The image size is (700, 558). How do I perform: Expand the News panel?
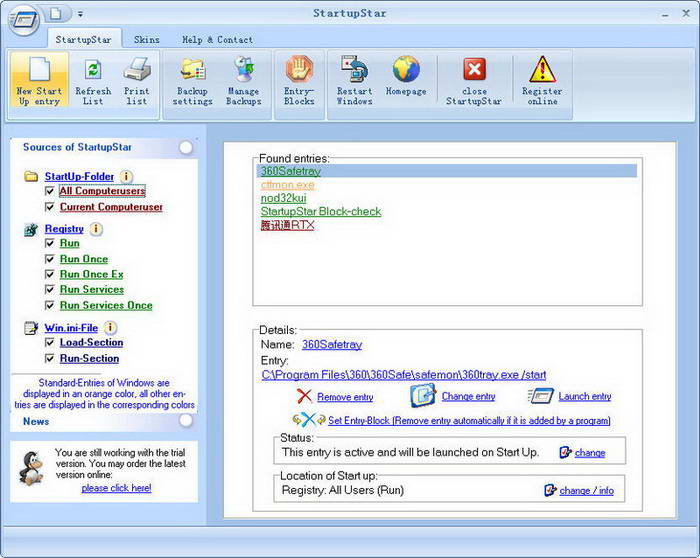click(x=186, y=422)
